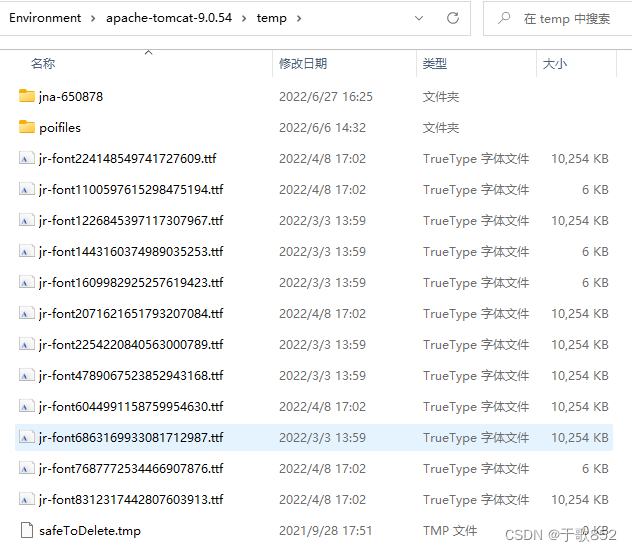The height and width of the screenshot is (552, 632).
Task: Click font icon of jr-font8312317442807603913.ttf
Action: point(27,500)
